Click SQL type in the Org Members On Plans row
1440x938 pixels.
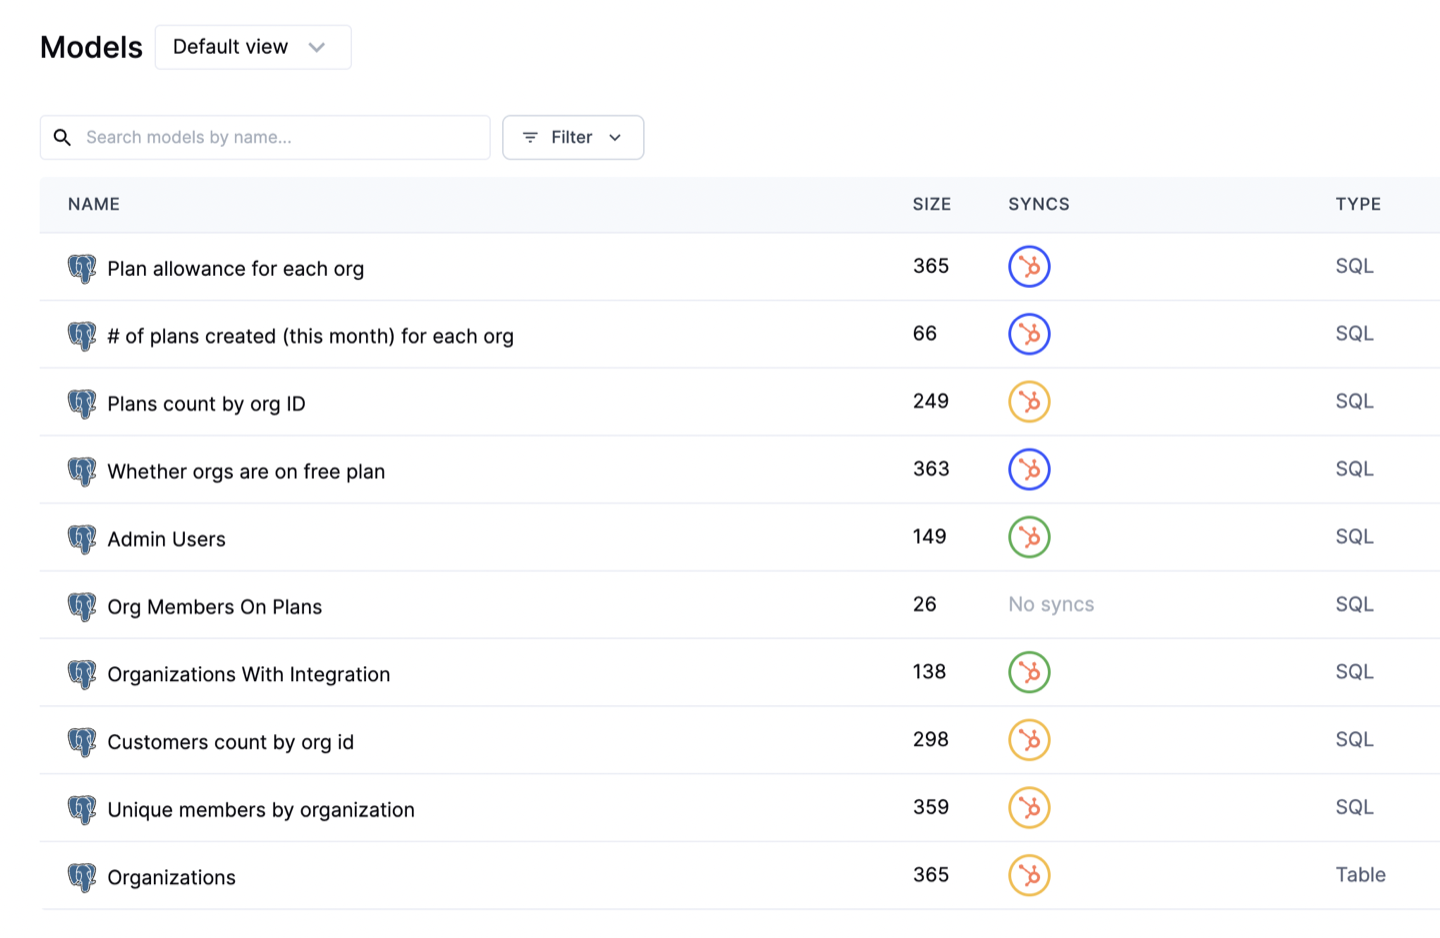coord(1355,604)
